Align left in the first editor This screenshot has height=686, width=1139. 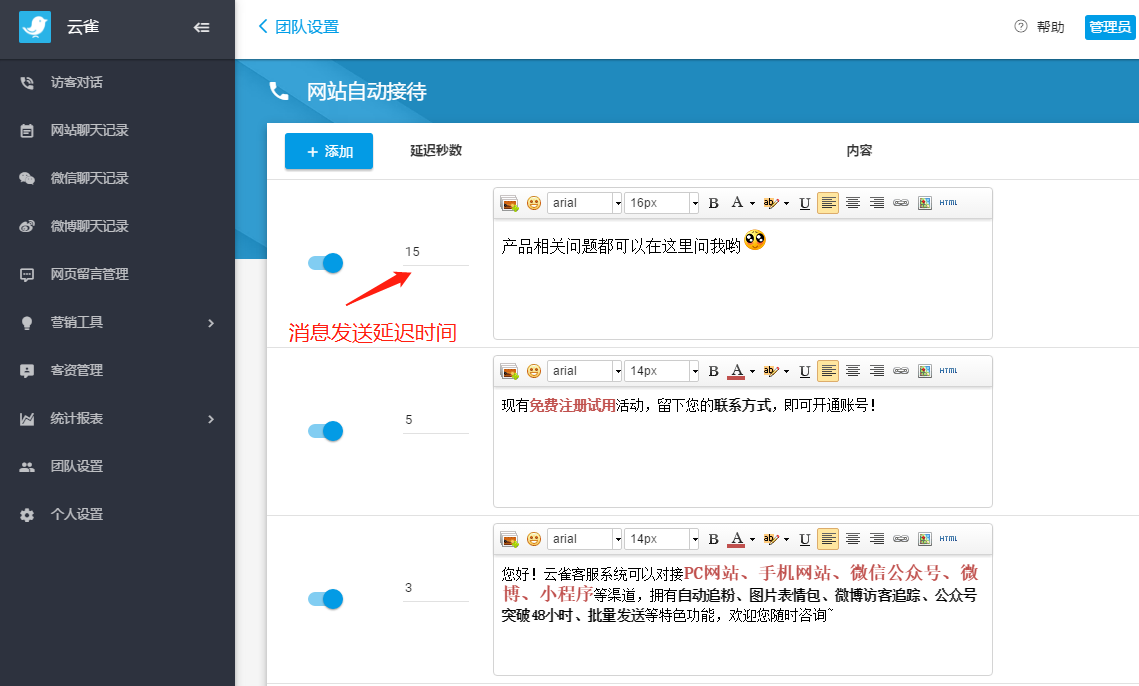point(828,203)
